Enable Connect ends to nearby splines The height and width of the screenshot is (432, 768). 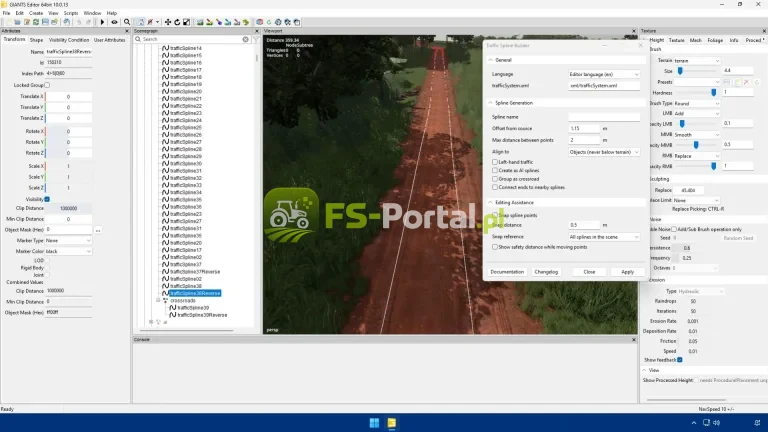pos(495,187)
